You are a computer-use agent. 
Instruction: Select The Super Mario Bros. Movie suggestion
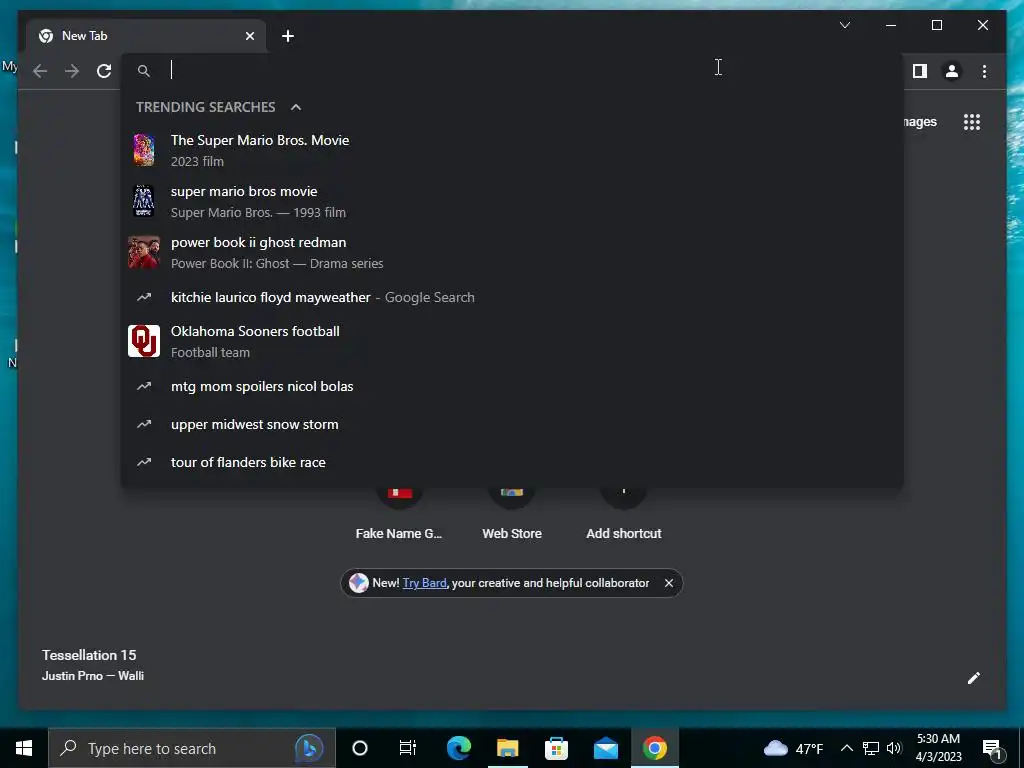pos(512,150)
